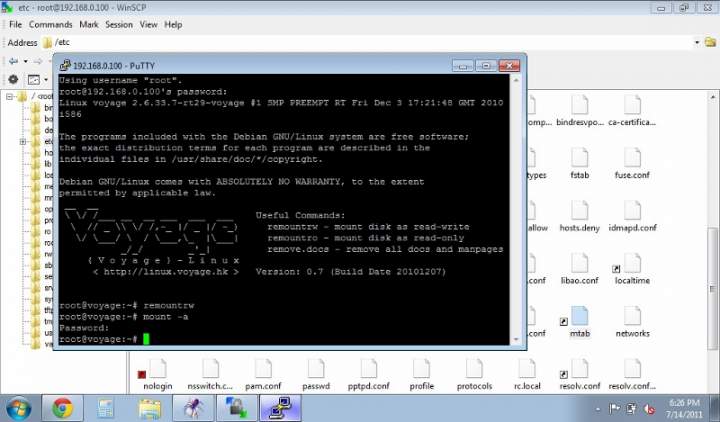This screenshot has height=422, width=720.
Task: Select the libao.conf file
Action: click(x=579, y=269)
